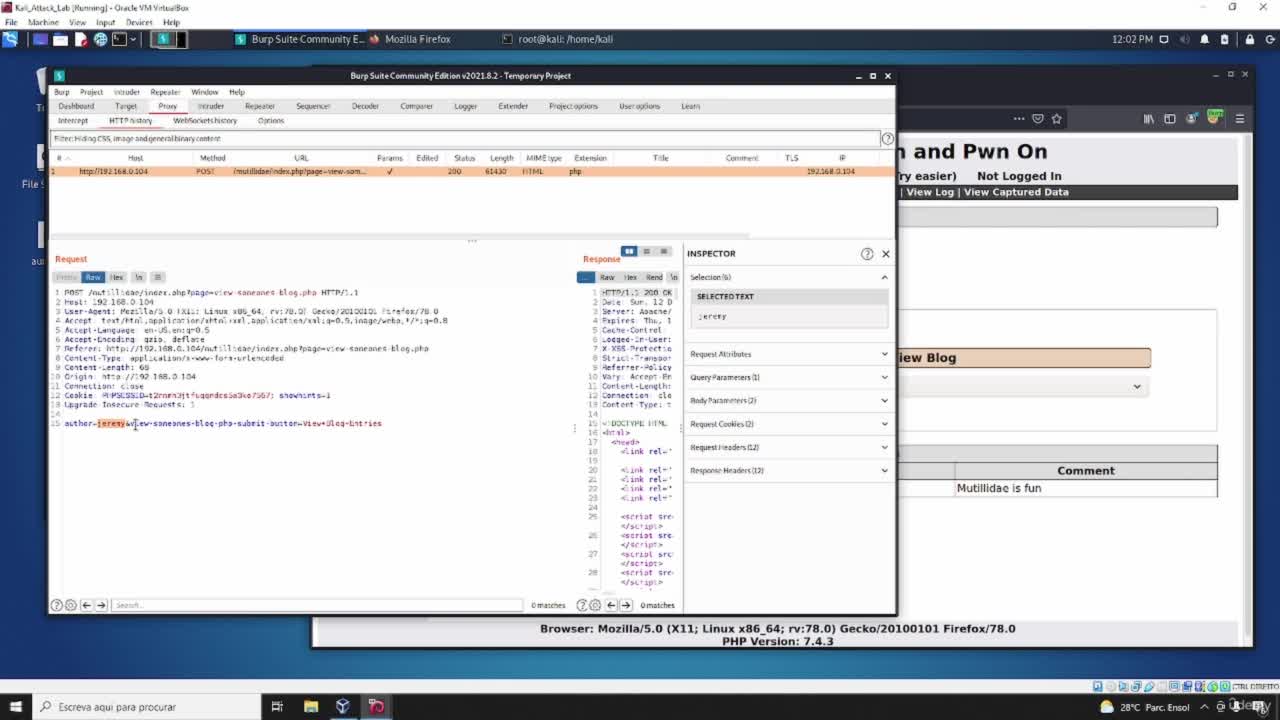Open the filter help icon in Burp
Viewport: 1280px width, 720px height.
pos(887,138)
